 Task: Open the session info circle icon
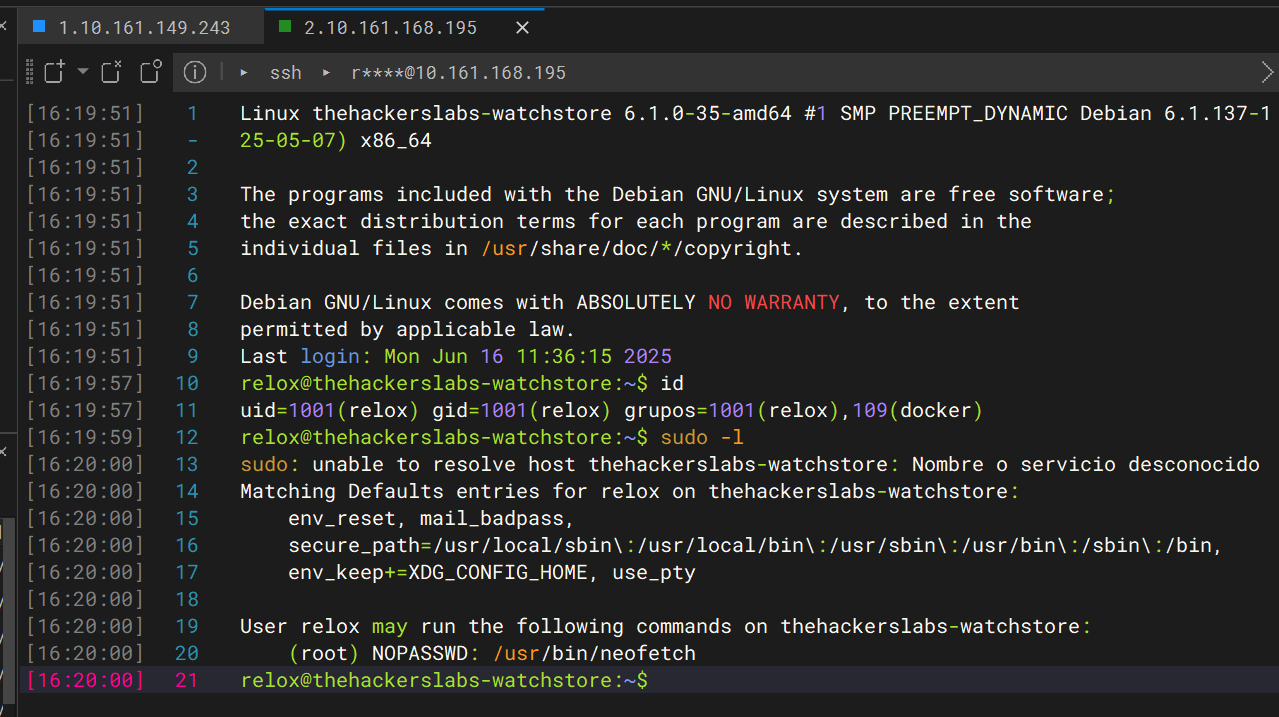click(195, 72)
